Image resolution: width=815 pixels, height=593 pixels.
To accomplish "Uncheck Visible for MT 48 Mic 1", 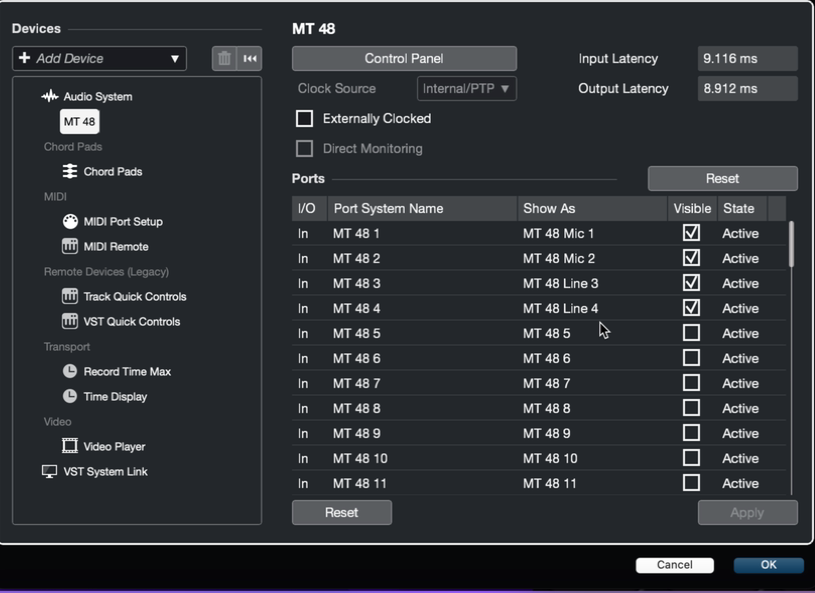I will [x=691, y=233].
